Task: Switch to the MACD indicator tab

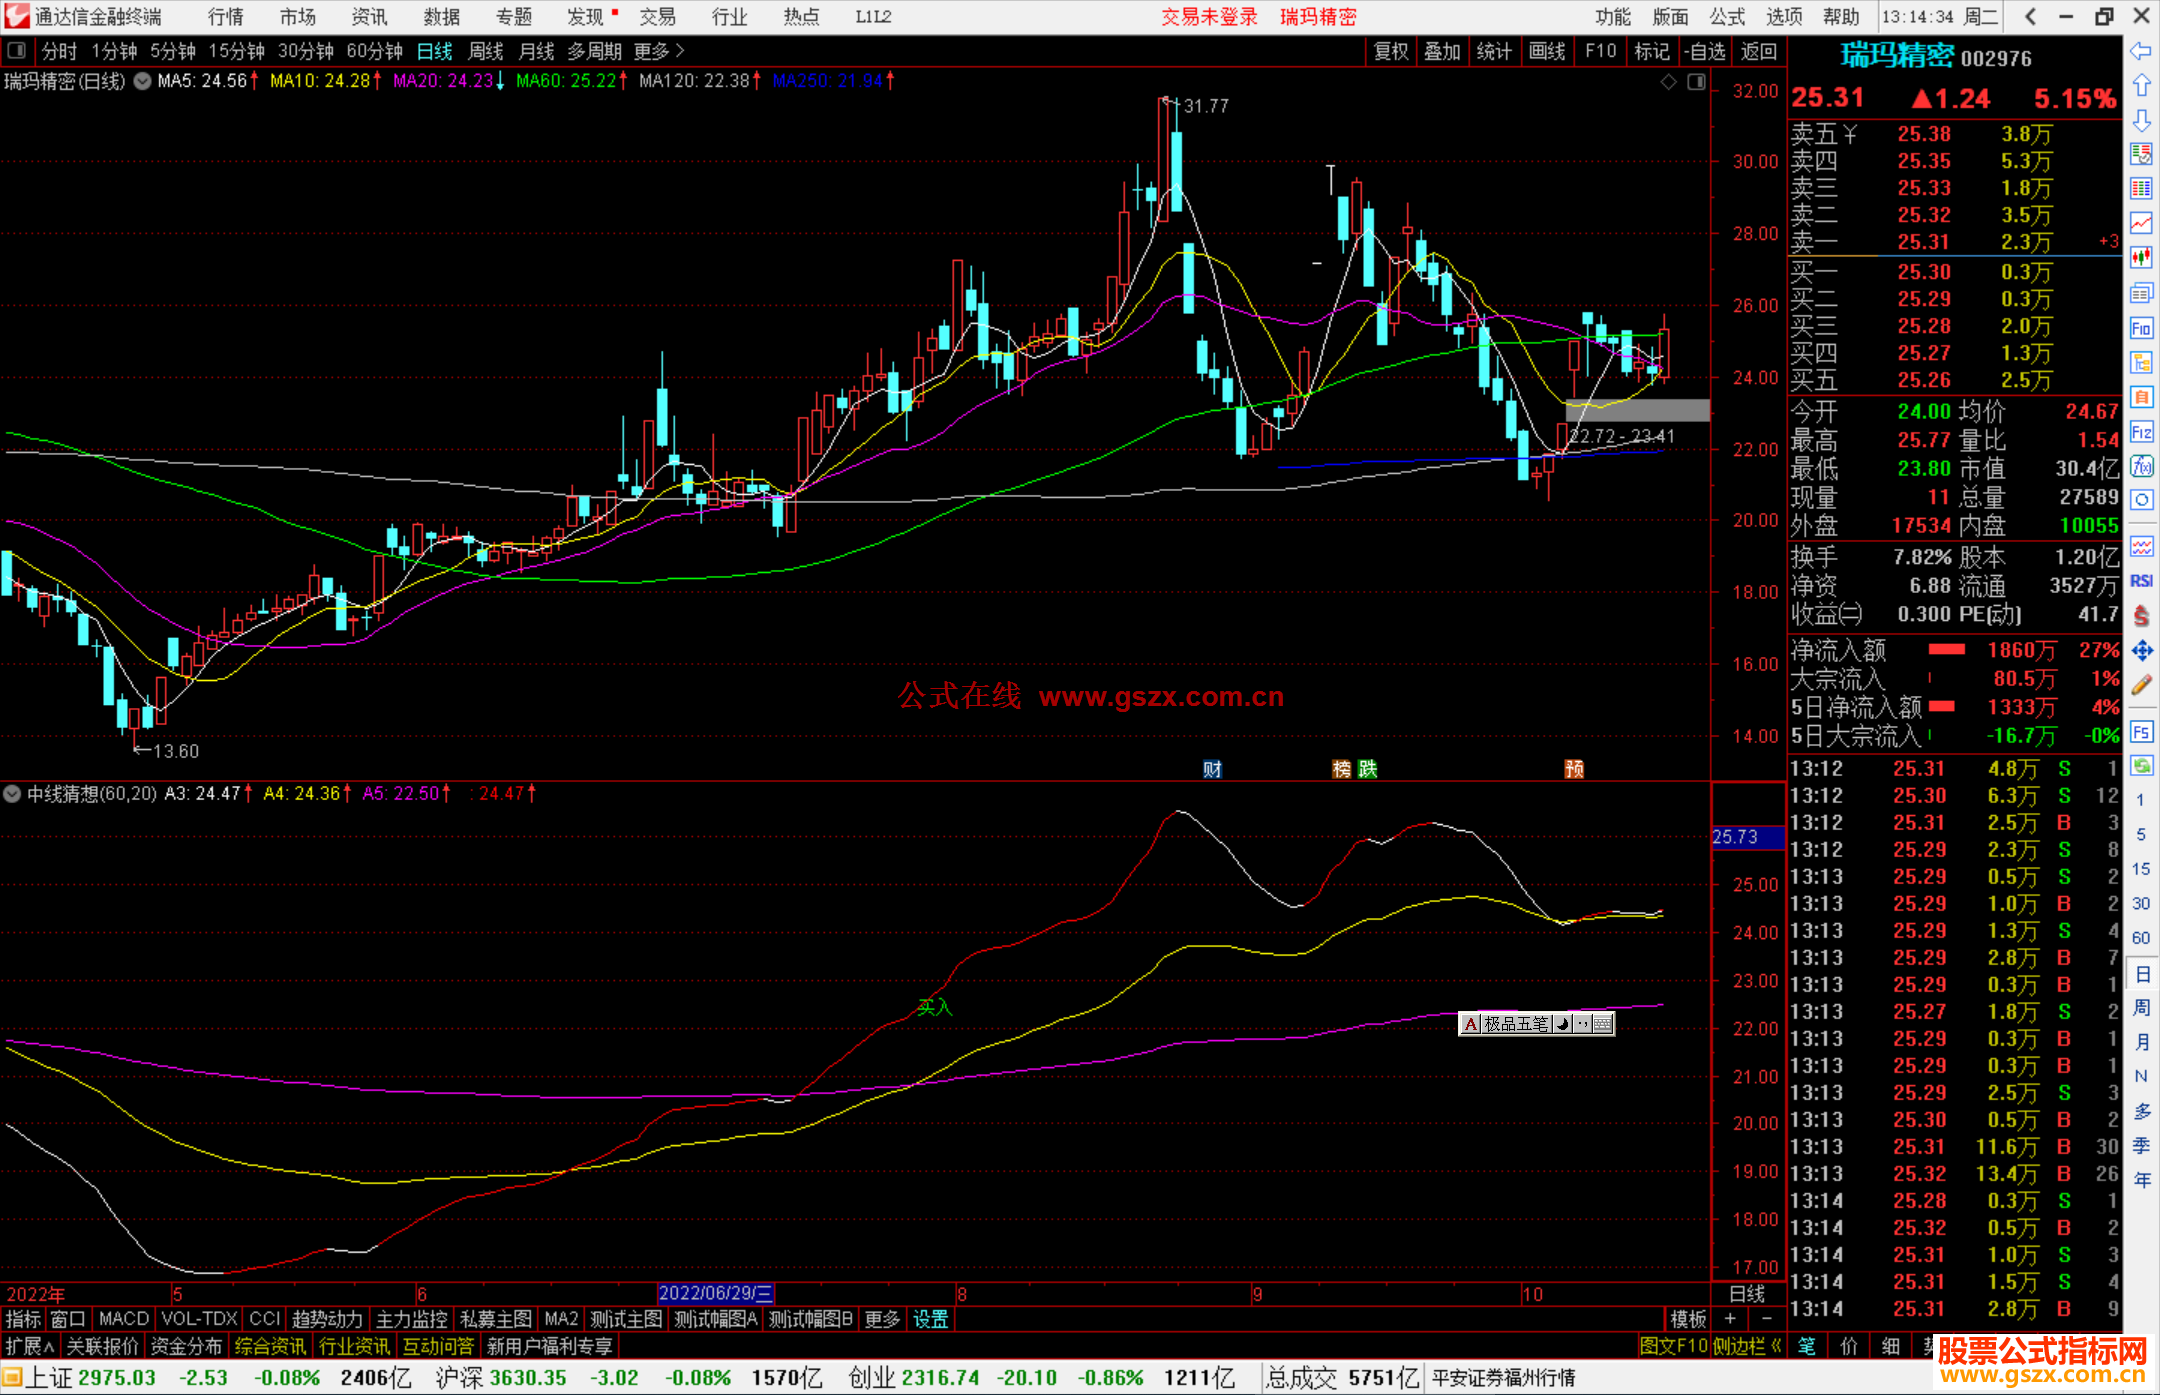Action: 123,1319
